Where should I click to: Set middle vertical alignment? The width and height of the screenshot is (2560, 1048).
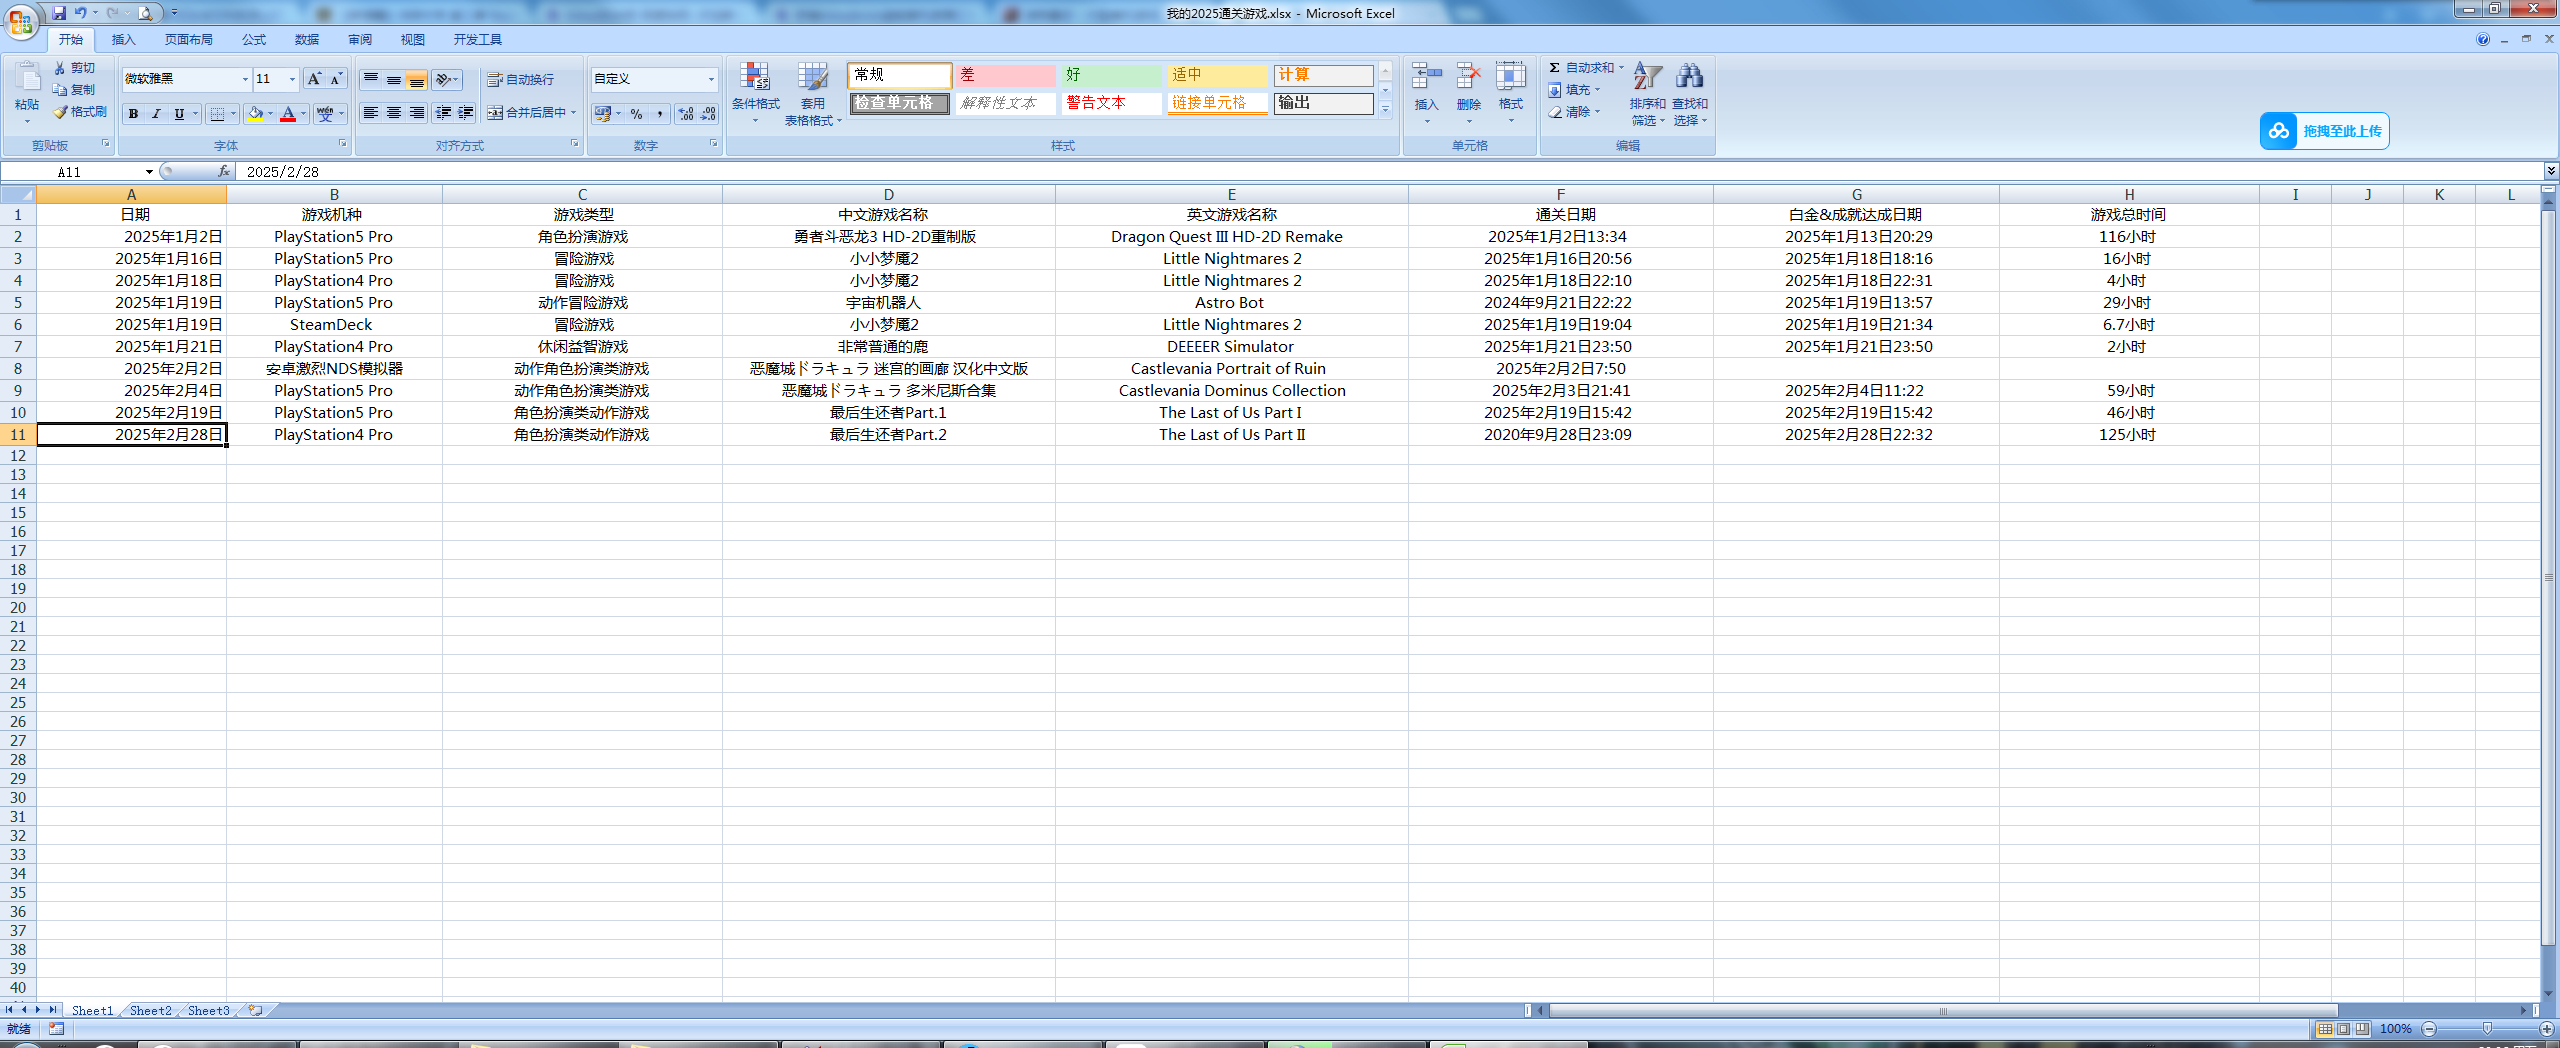click(394, 80)
